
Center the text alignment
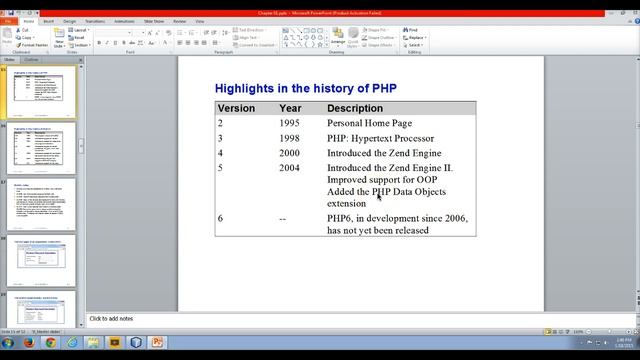(x=188, y=43)
